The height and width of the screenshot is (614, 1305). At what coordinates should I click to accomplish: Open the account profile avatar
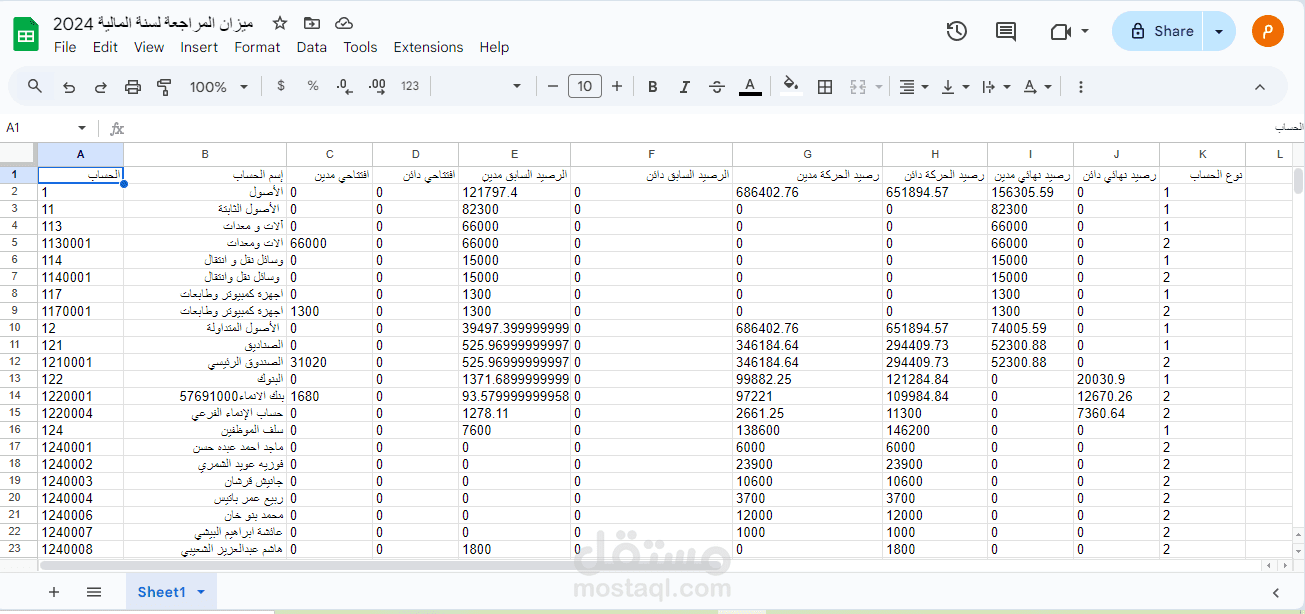point(1268,31)
